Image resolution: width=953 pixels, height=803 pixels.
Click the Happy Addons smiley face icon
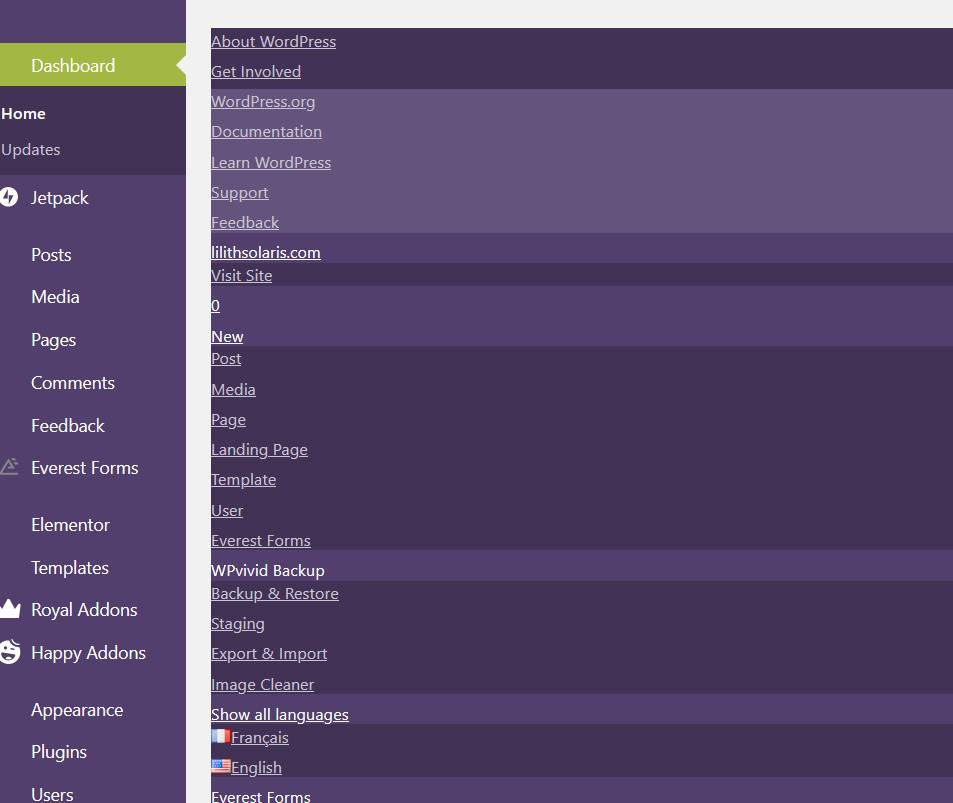click(9, 652)
